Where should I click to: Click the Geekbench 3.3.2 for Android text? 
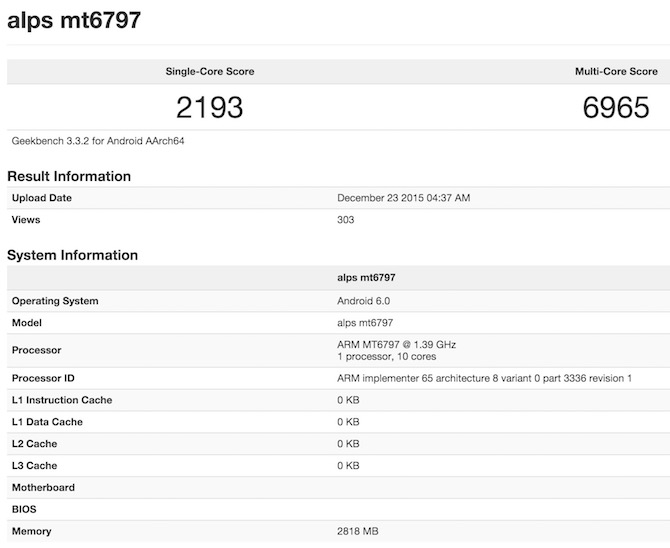98,141
